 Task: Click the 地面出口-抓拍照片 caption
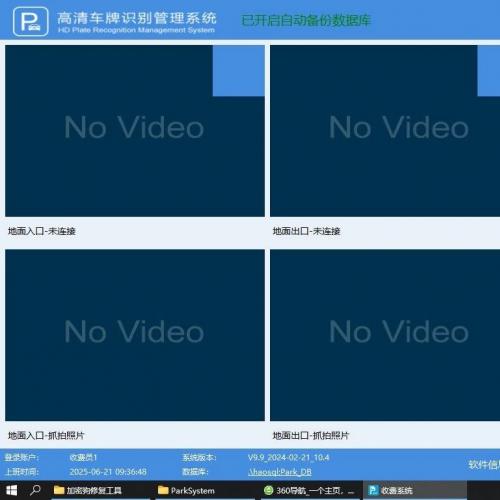[x=311, y=435]
